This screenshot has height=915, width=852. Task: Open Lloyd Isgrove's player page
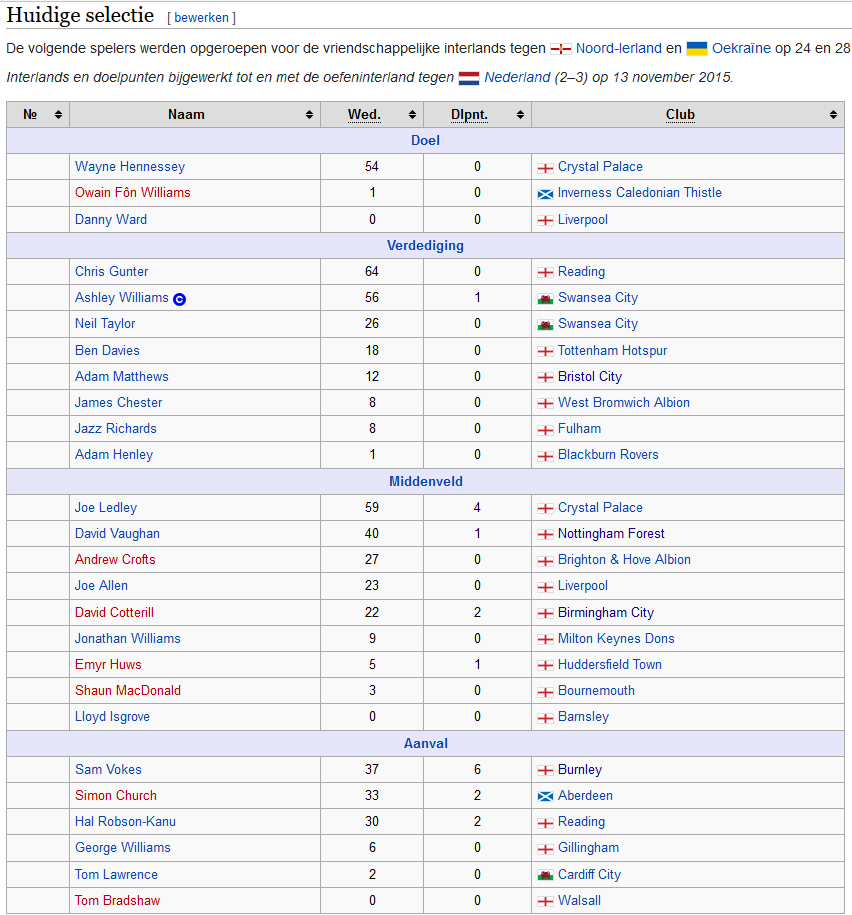(x=112, y=717)
